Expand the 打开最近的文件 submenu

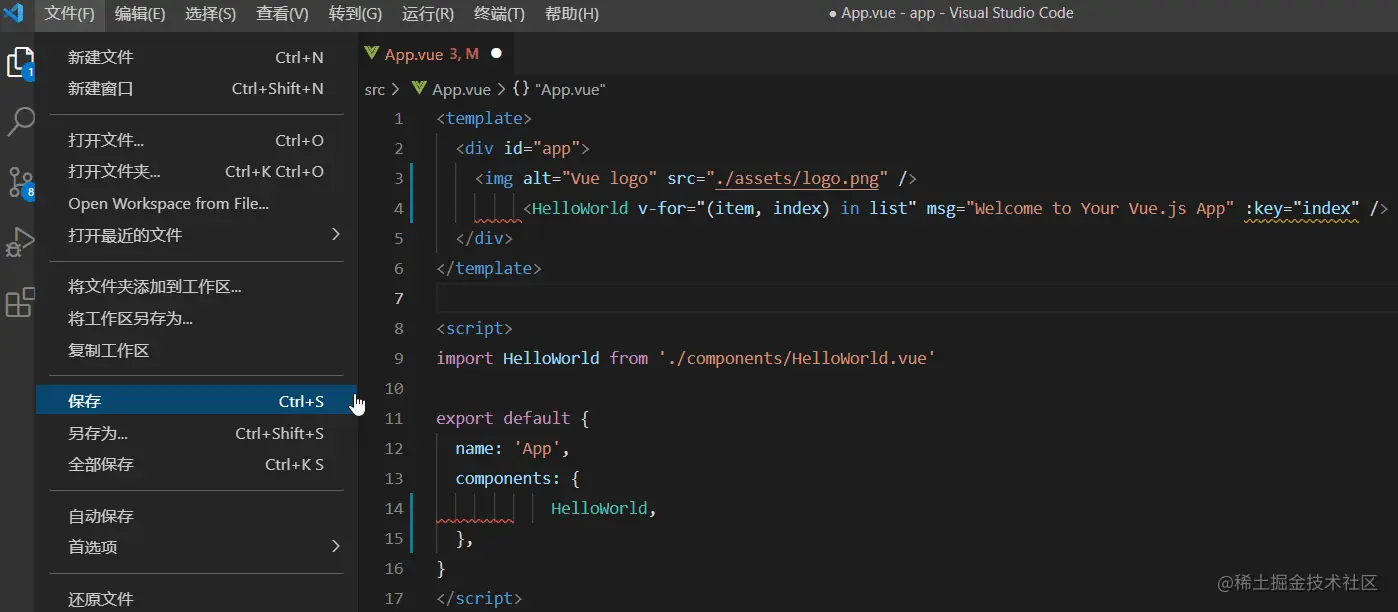point(196,236)
